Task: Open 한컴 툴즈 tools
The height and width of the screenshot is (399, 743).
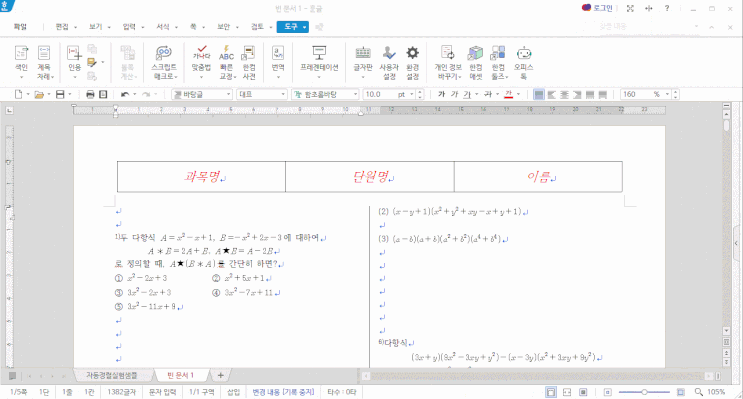Action: click(x=498, y=62)
